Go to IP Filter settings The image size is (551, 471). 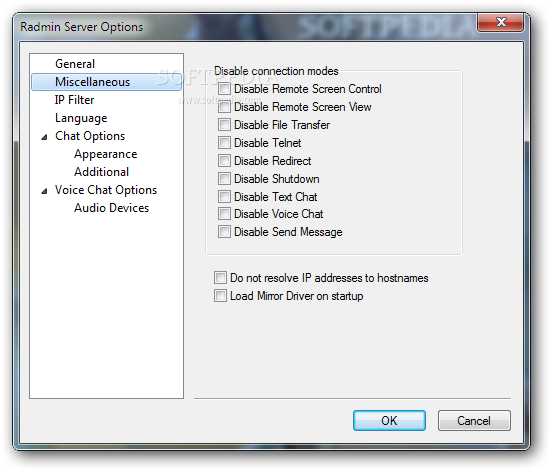[74, 100]
